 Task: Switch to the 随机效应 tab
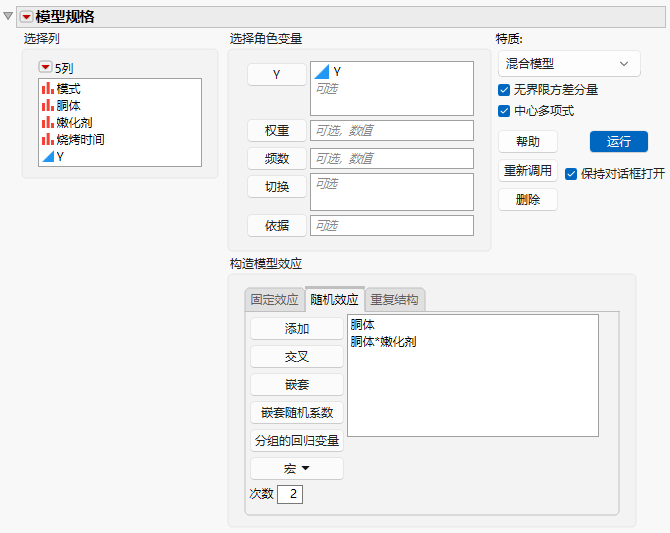(334, 299)
